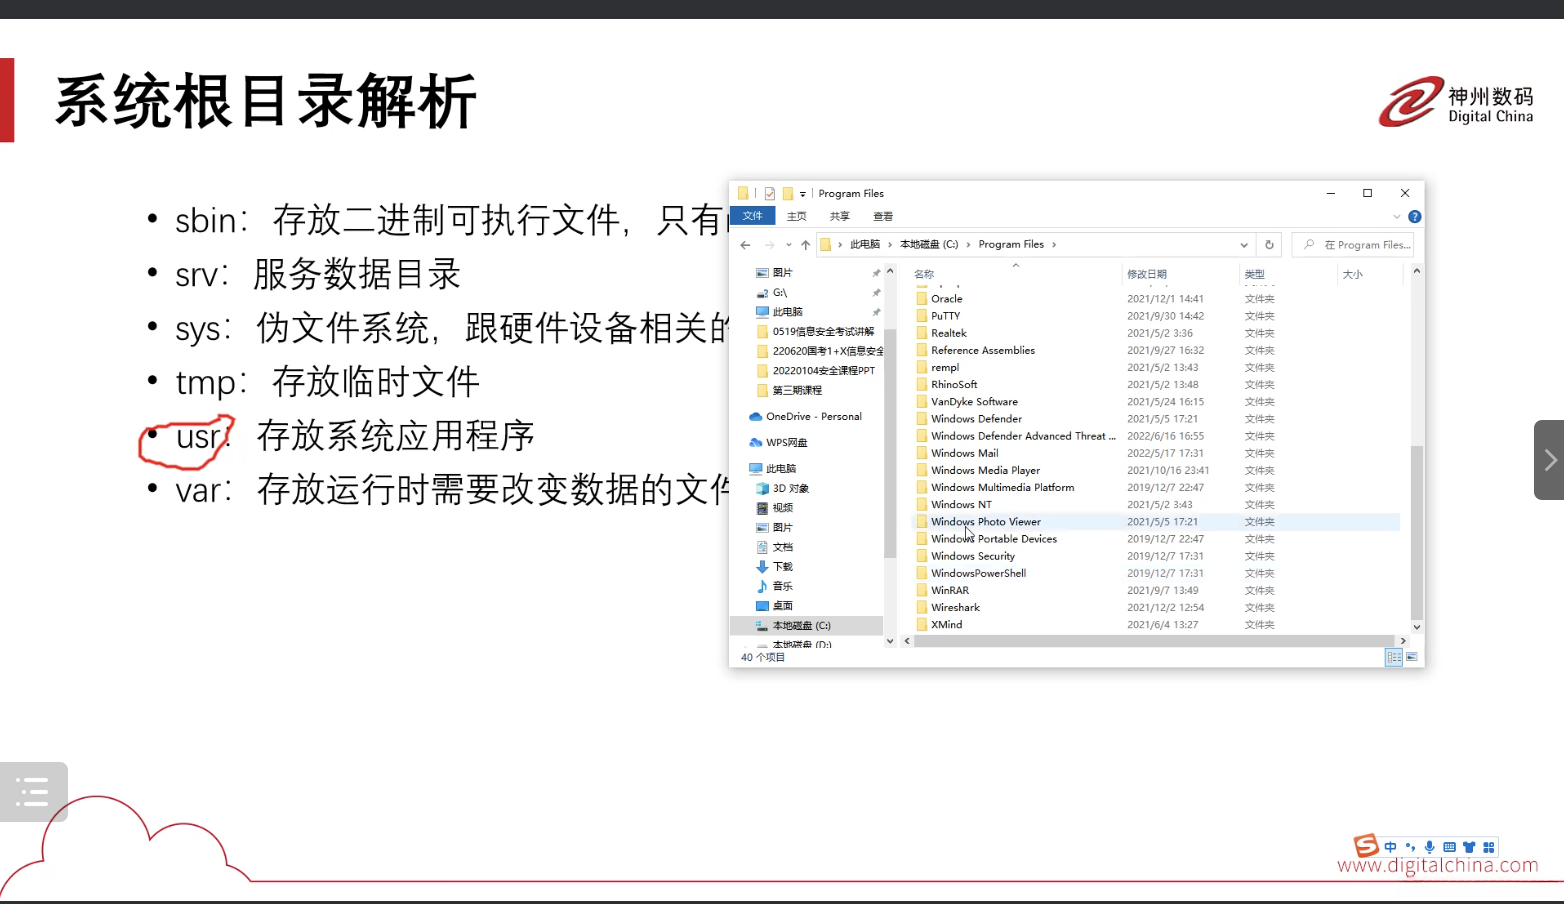The width and height of the screenshot is (1564, 904).
Task: Click New Folder icon in quick access toolbar
Action: (x=787, y=194)
